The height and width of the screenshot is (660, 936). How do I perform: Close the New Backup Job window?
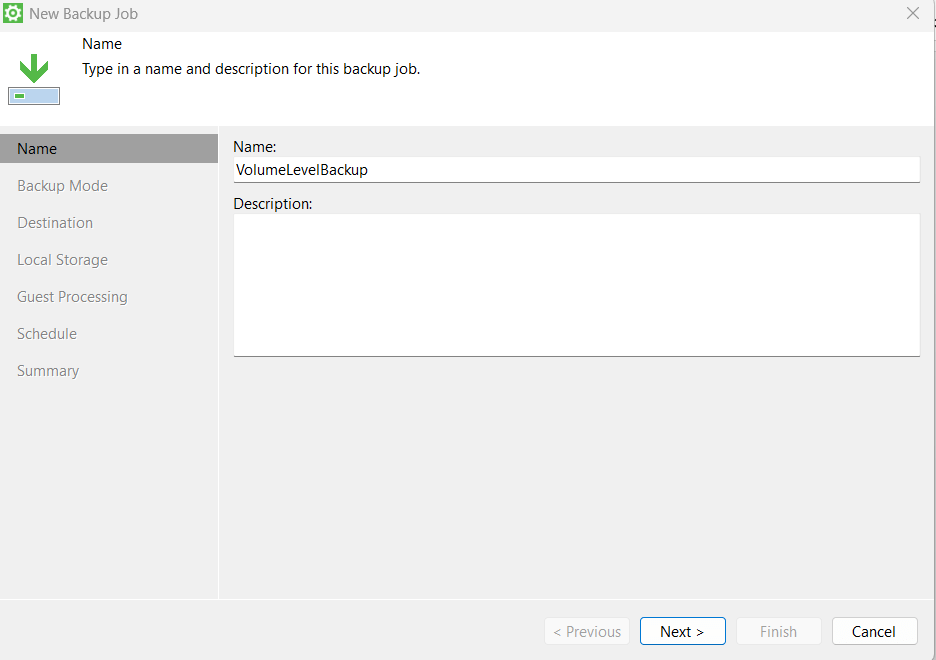(x=912, y=14)
